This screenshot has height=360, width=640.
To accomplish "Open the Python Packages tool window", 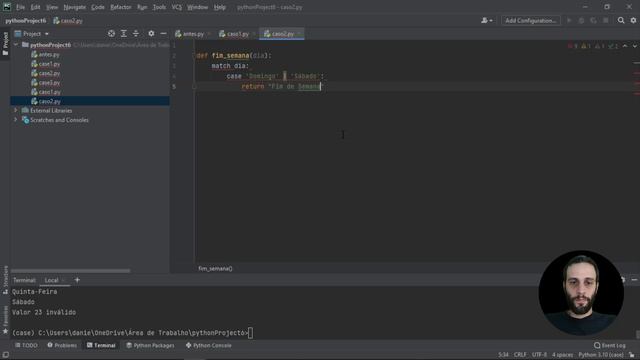I will tap(150, 345).
